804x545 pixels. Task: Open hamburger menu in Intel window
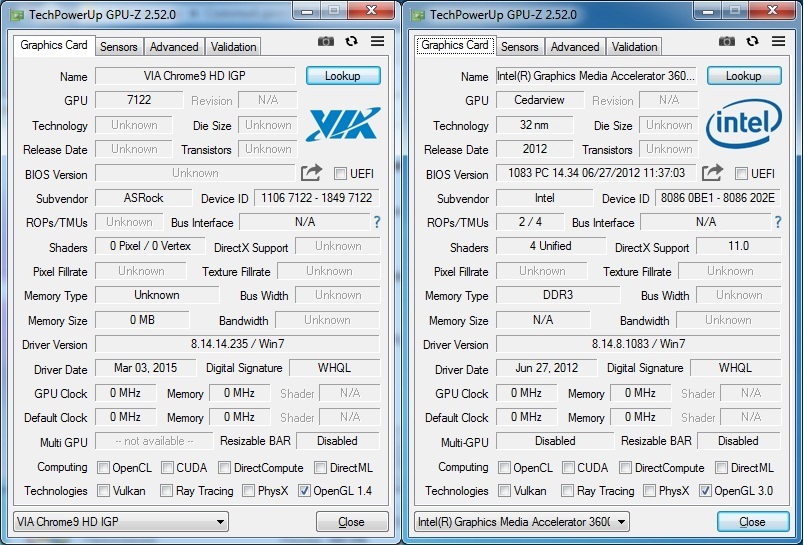pyautogui.click(x=778, y=41)
